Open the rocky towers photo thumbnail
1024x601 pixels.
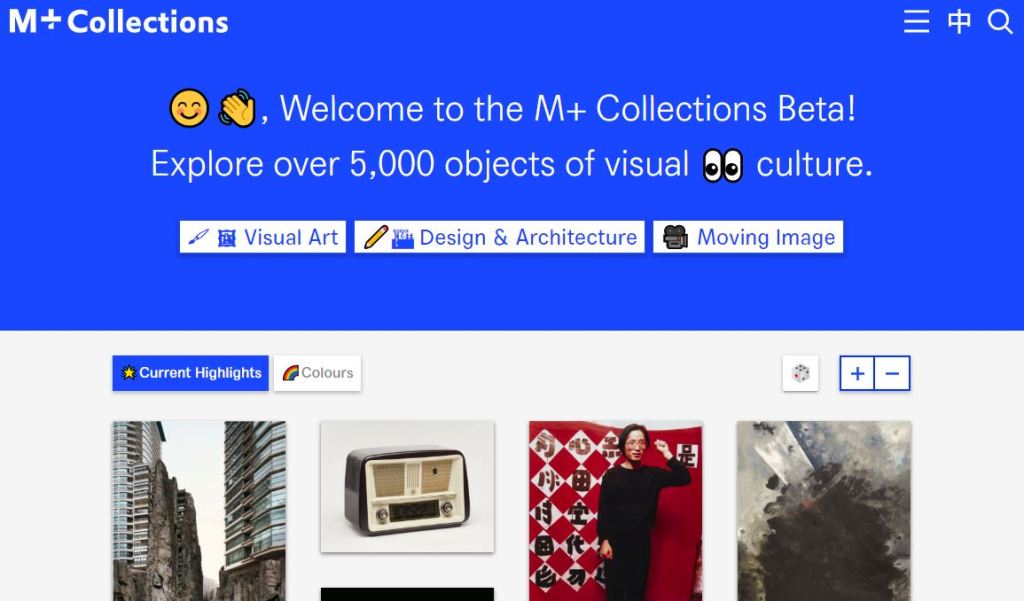[x=199, y=511]
